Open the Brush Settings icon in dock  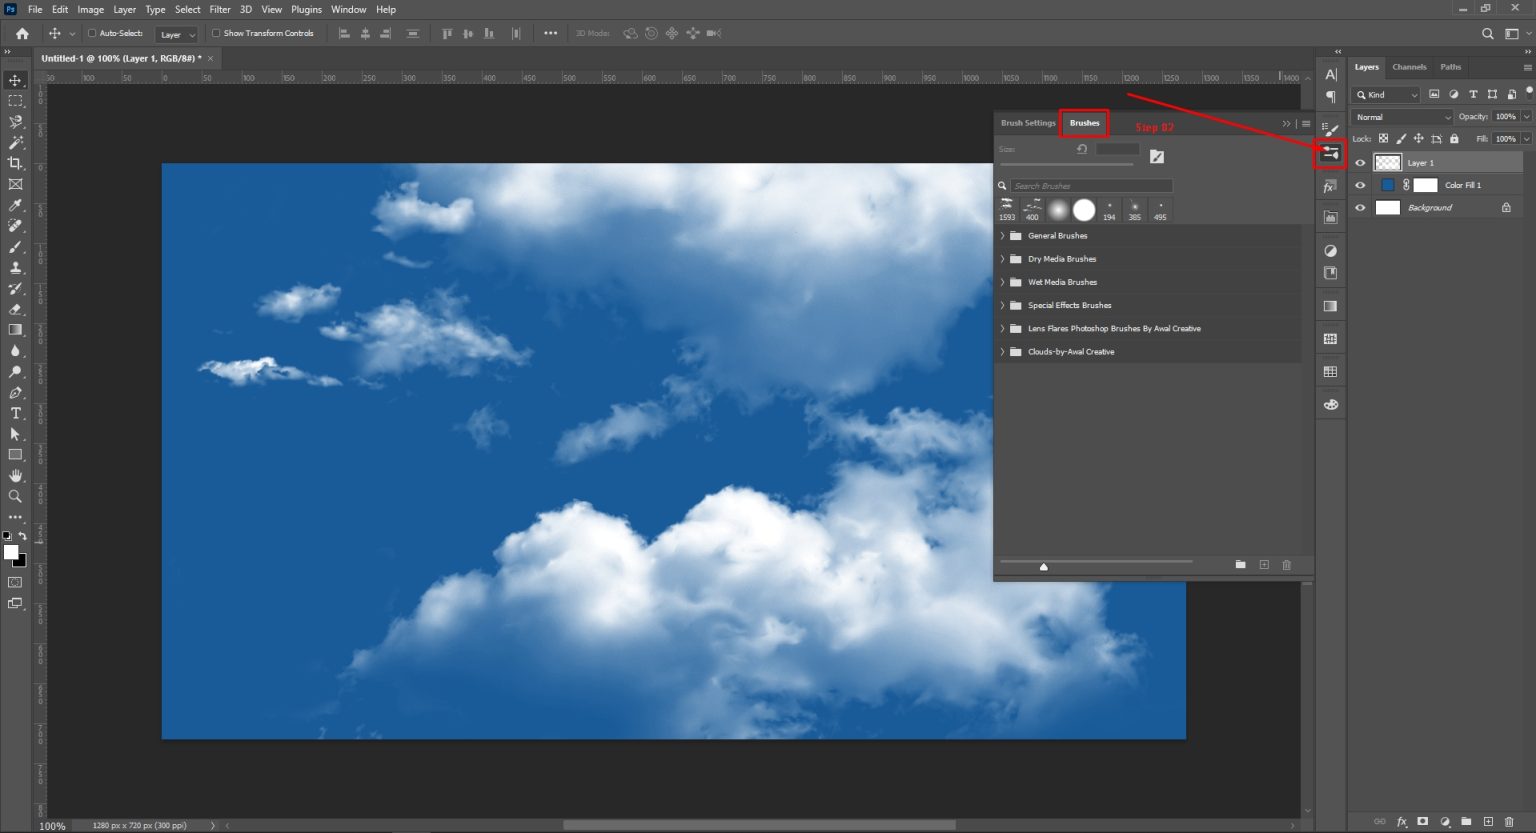tap(1330, 128)
